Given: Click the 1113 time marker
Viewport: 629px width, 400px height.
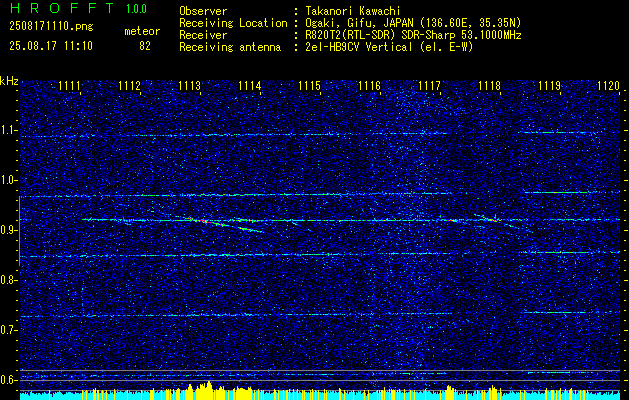Looking at the screenshot, I should [189, 86].
